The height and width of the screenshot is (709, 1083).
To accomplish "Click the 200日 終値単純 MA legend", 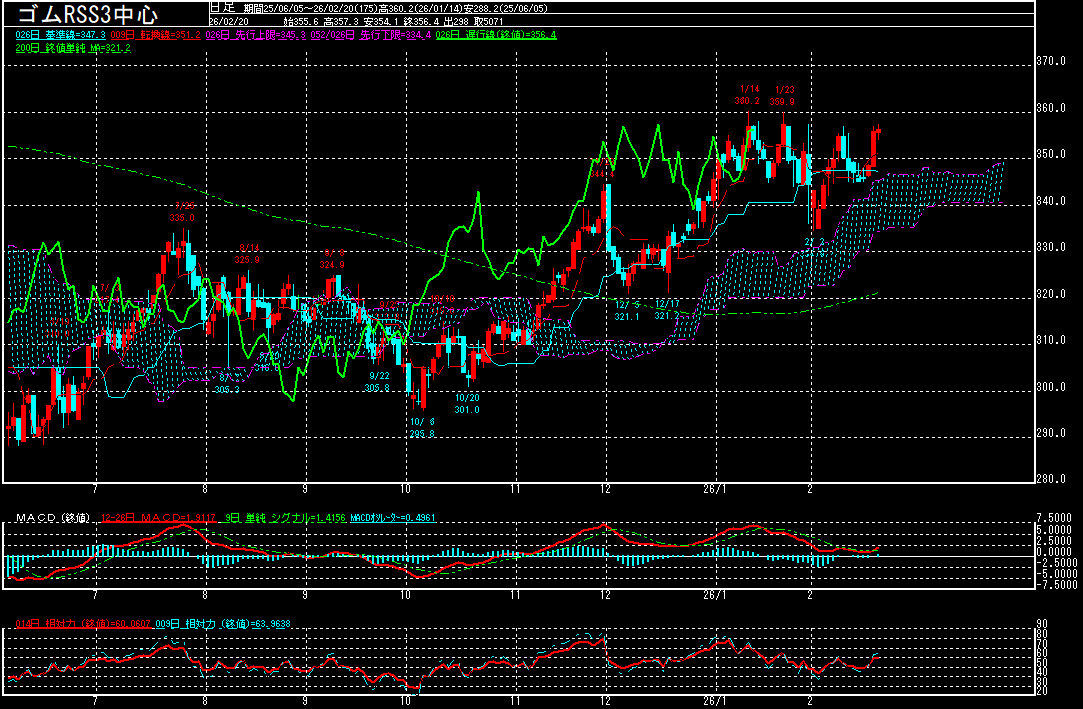I will click(58, 48).
